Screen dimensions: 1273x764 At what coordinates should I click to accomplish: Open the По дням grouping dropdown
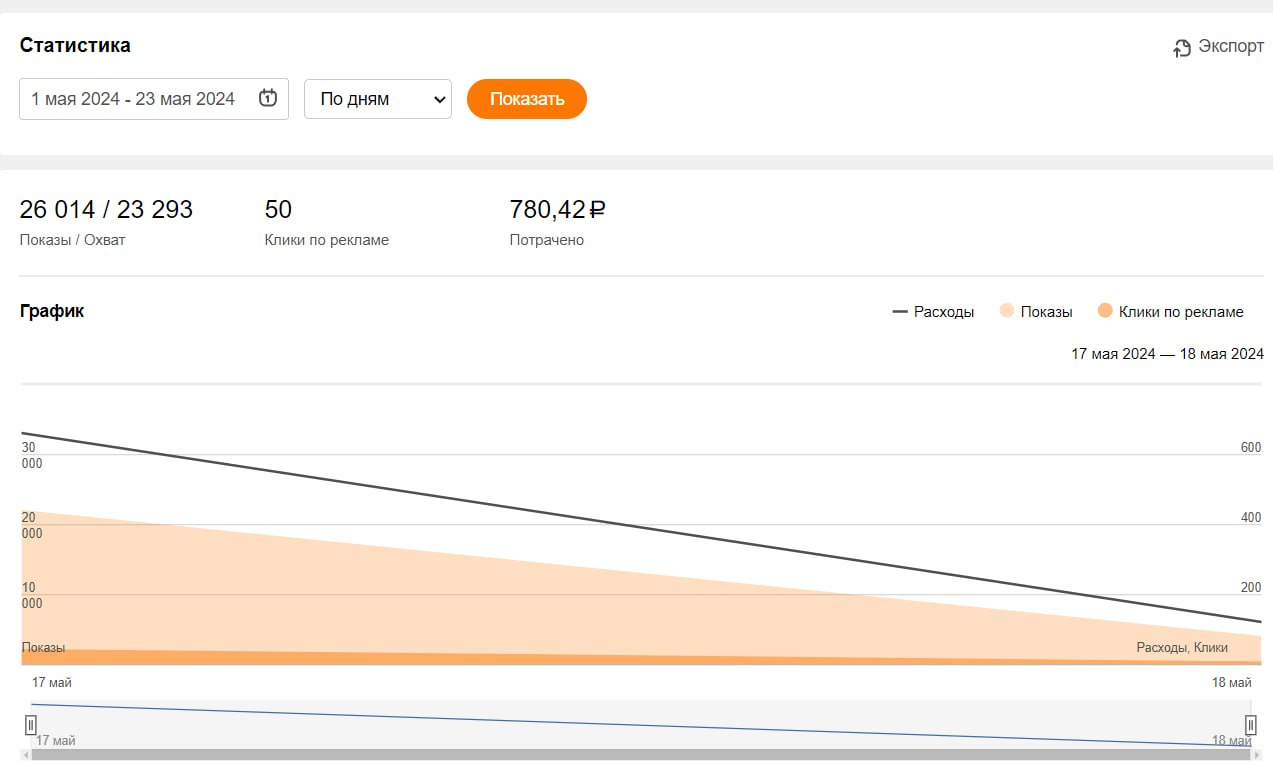pyautogui.click(x=378, y=99)
